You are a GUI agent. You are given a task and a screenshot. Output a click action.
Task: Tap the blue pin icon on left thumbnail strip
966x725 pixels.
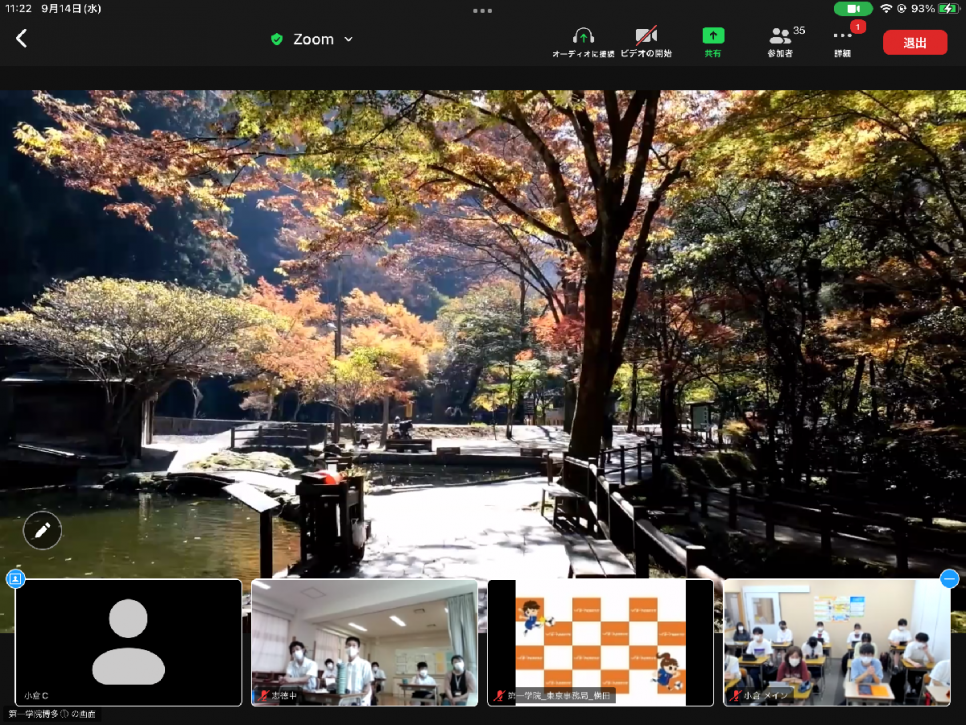click(15, 579)
